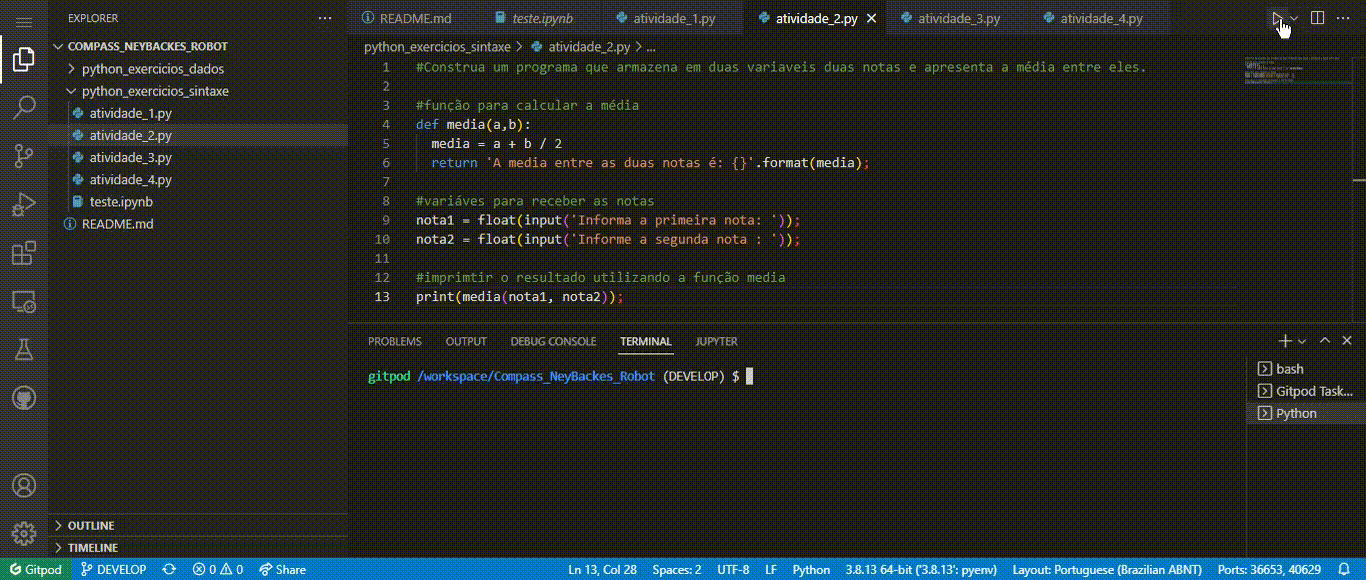This screenshot has height=580, width=1366.
Task: Click the Ports: 36653, 40629 status item
Action: [1269, 569]
